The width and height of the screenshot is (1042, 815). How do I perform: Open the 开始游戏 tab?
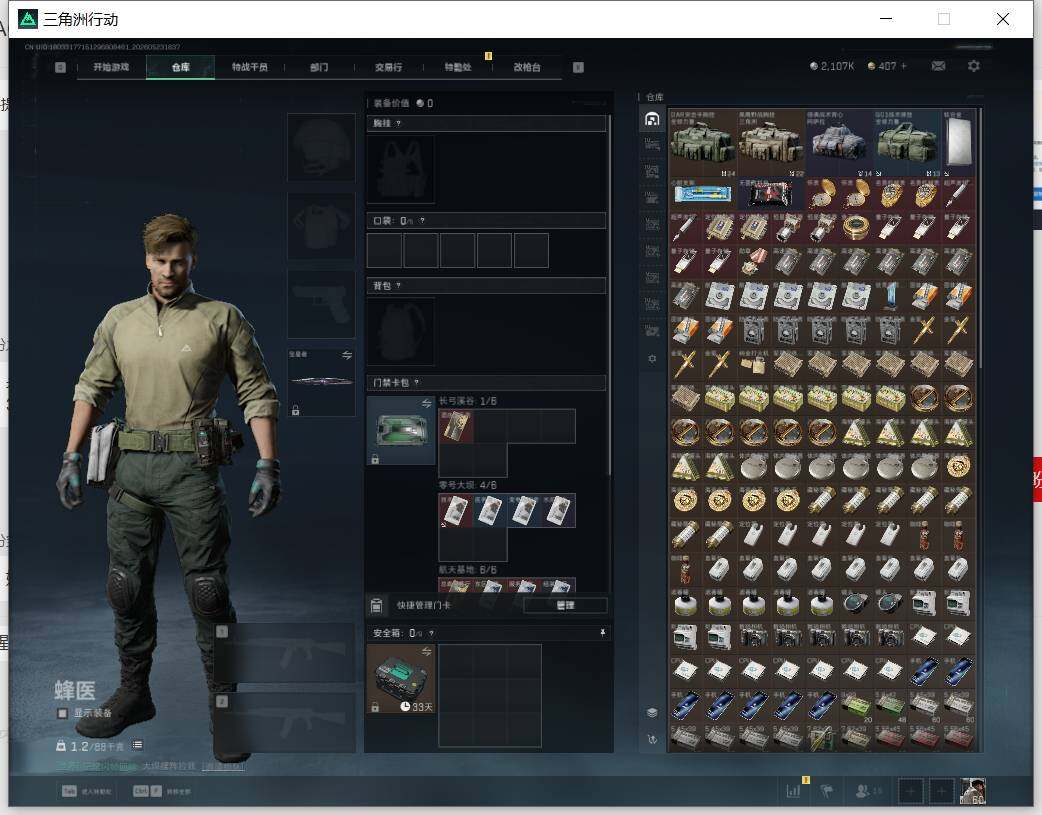[x=111, y=67]
